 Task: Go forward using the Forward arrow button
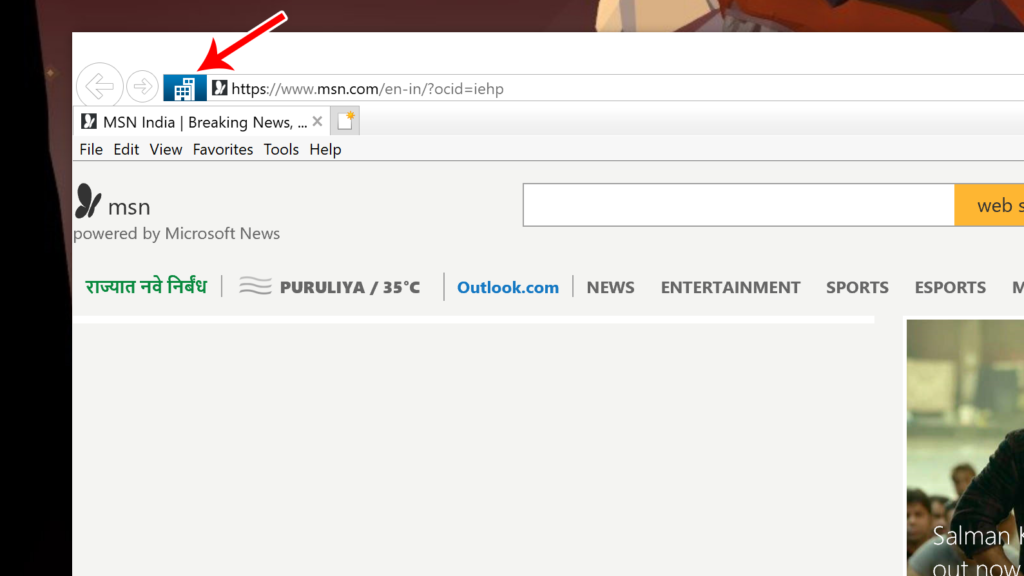pyautogui.click(x=142, y=86)
